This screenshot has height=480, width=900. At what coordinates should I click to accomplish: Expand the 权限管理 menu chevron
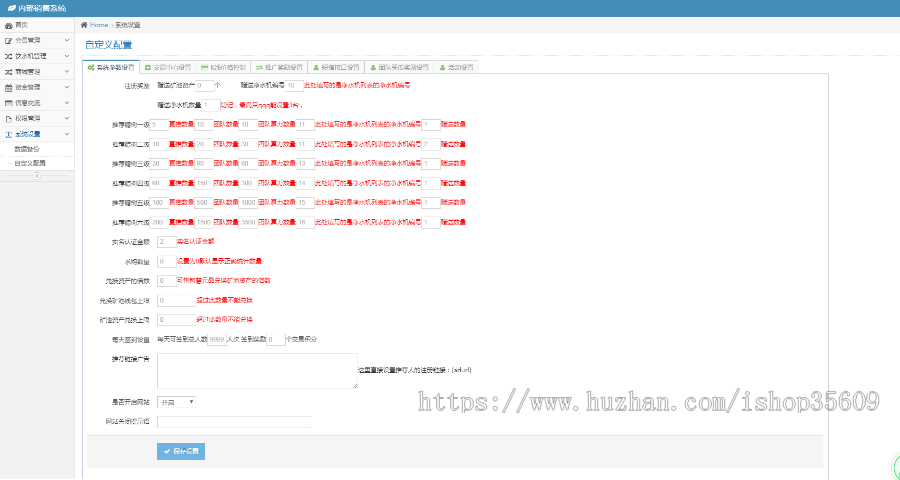tap(67, 118)
